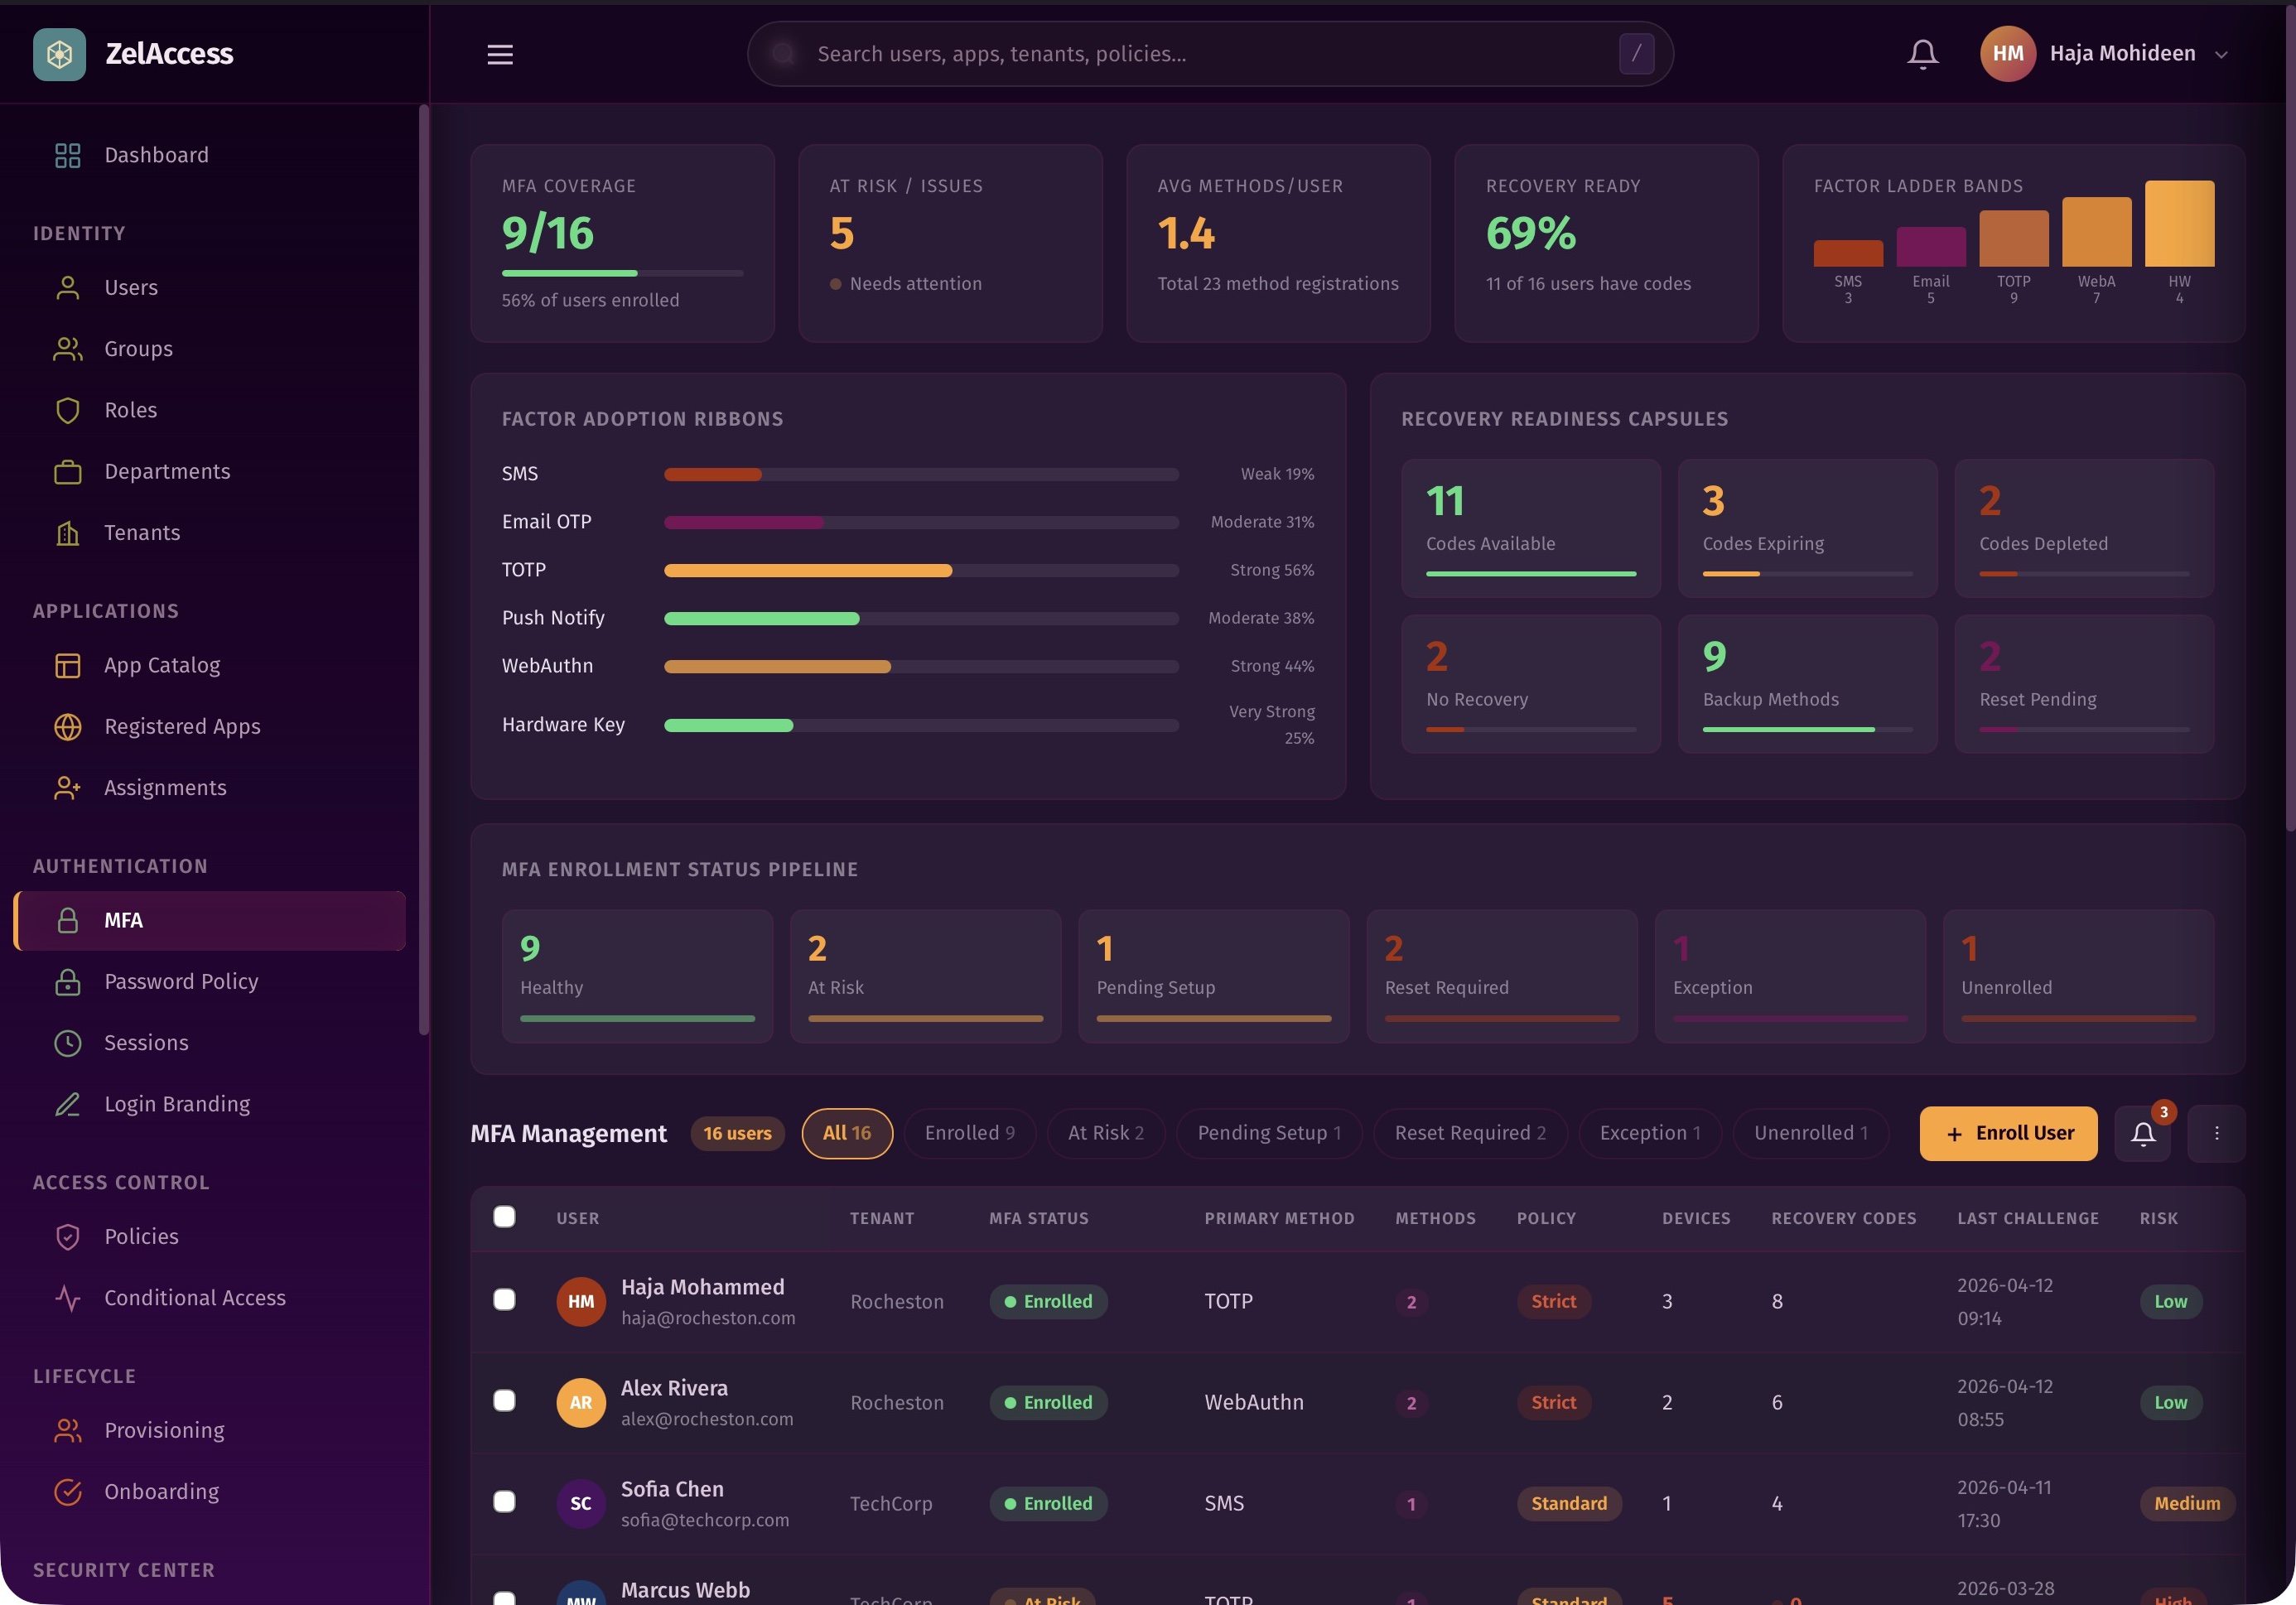Select all users header checkbox
Image resolution: width=2296 pixels, height=1605 pixels.
pyautogui.click(x=504, y=1217)
